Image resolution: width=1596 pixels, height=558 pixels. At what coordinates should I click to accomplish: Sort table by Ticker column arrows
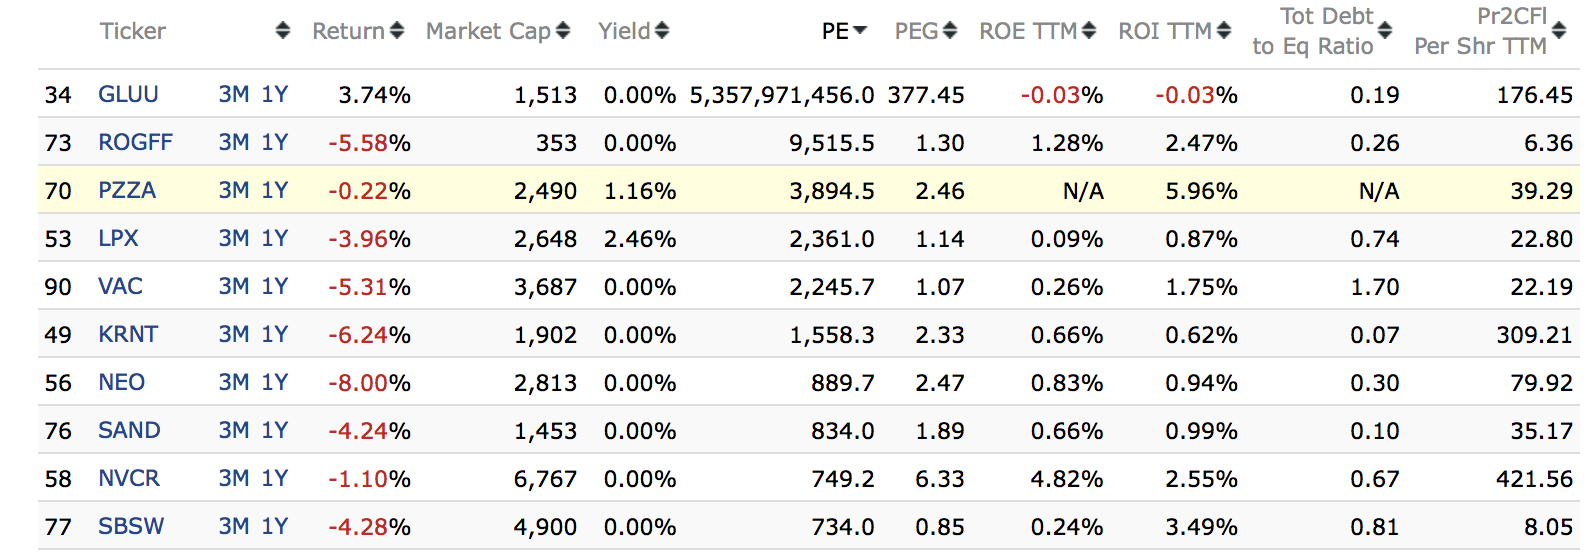[283, 31]
